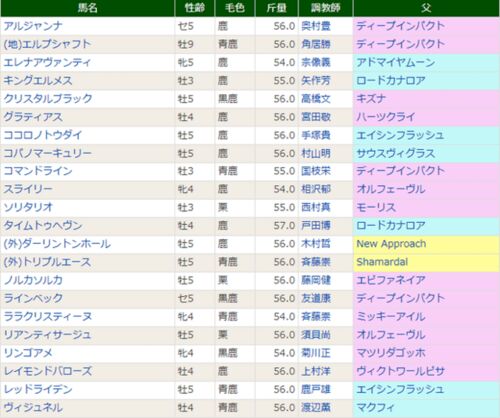Open タイムトゥヘヴン horse entry
This screenshot has height=418, width=500.
tap(43, 226)
